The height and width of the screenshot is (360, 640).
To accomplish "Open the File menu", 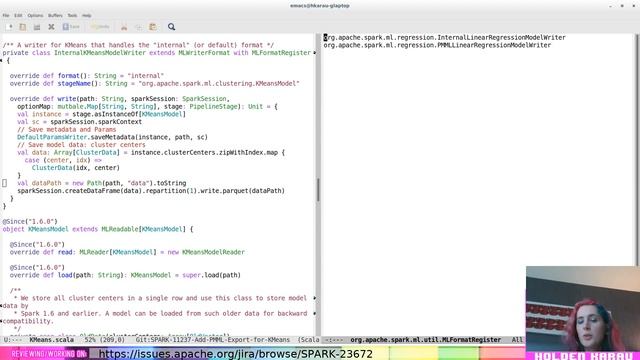I will click(6, 16).
